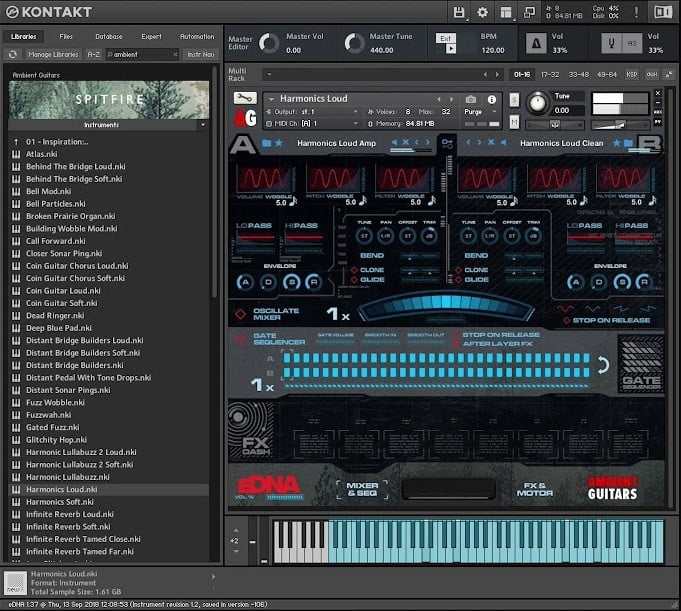Image resolution: width=681 pixels, height=611 pixels.
Task: Select the 33-48 rack page
Action: (x=579, y=75)
